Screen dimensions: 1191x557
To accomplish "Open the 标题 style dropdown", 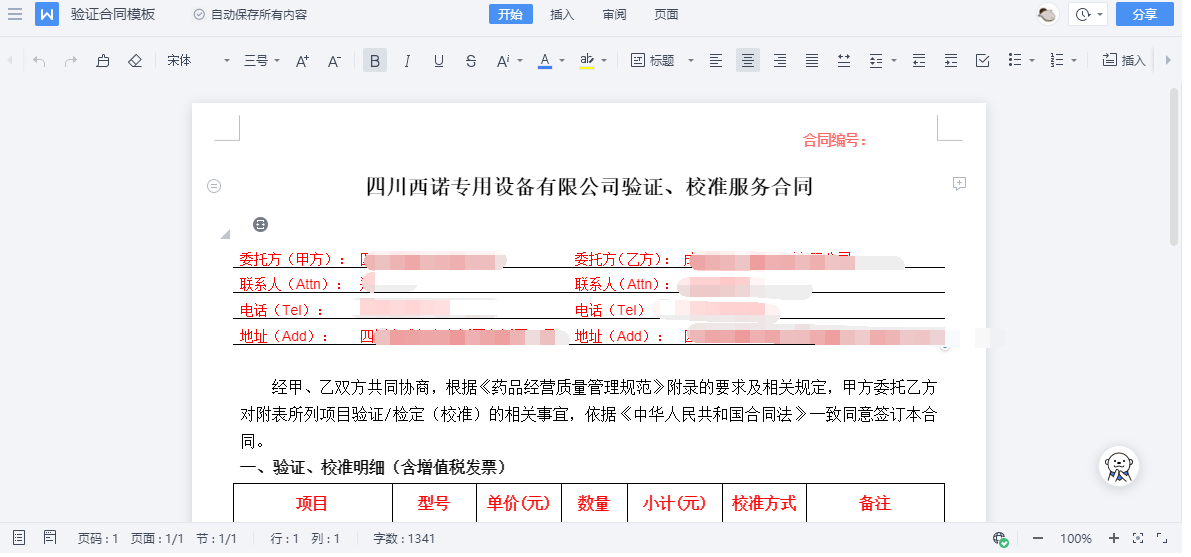I will point(662,61).
